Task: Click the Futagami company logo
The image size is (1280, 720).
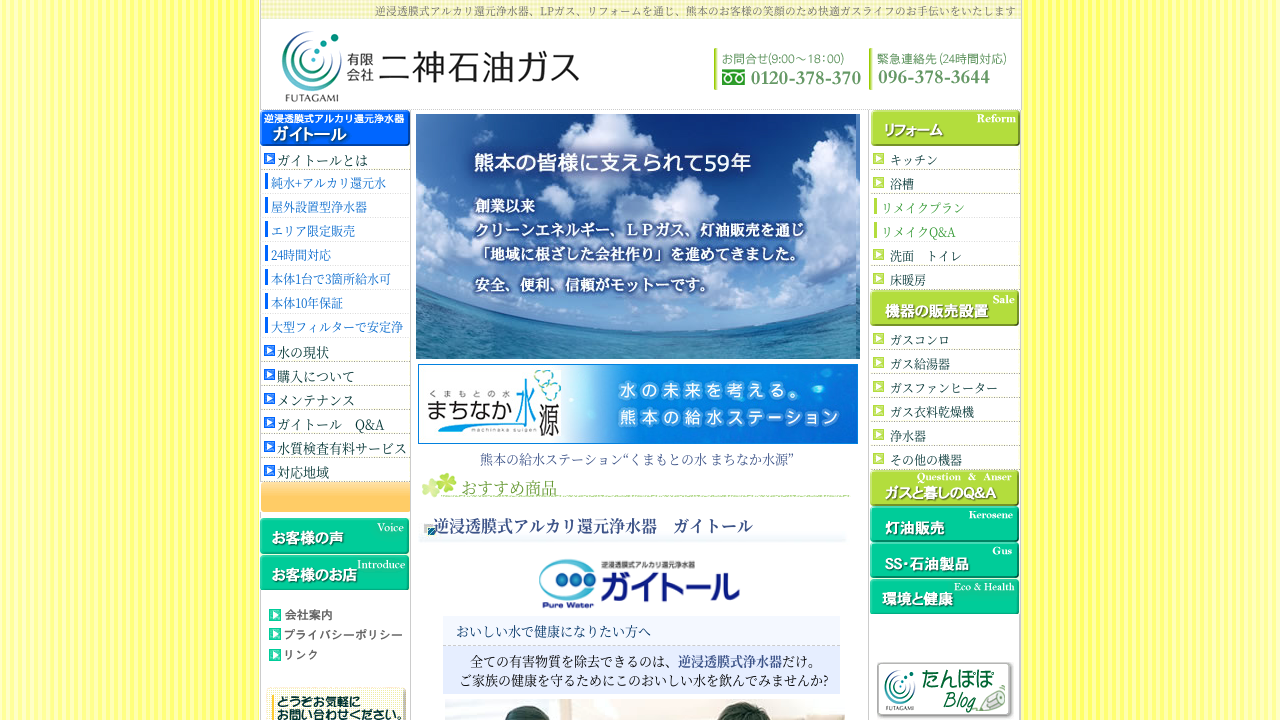Action: pos(430,66)
